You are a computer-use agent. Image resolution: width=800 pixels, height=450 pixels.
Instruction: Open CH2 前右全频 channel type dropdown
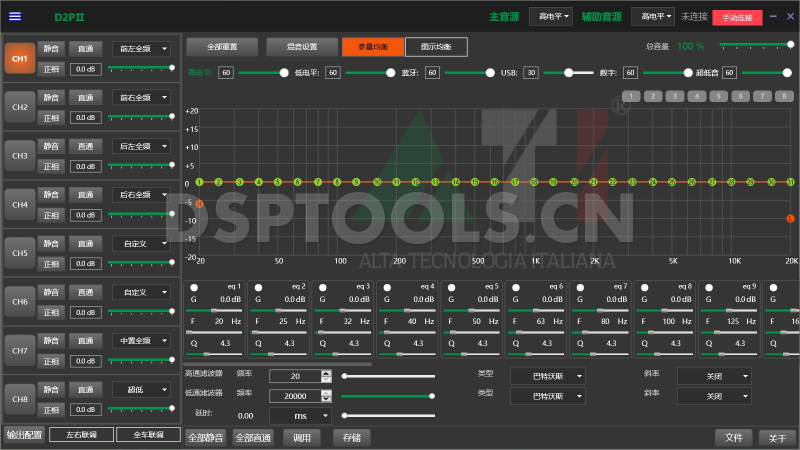(x=141, y=97)
